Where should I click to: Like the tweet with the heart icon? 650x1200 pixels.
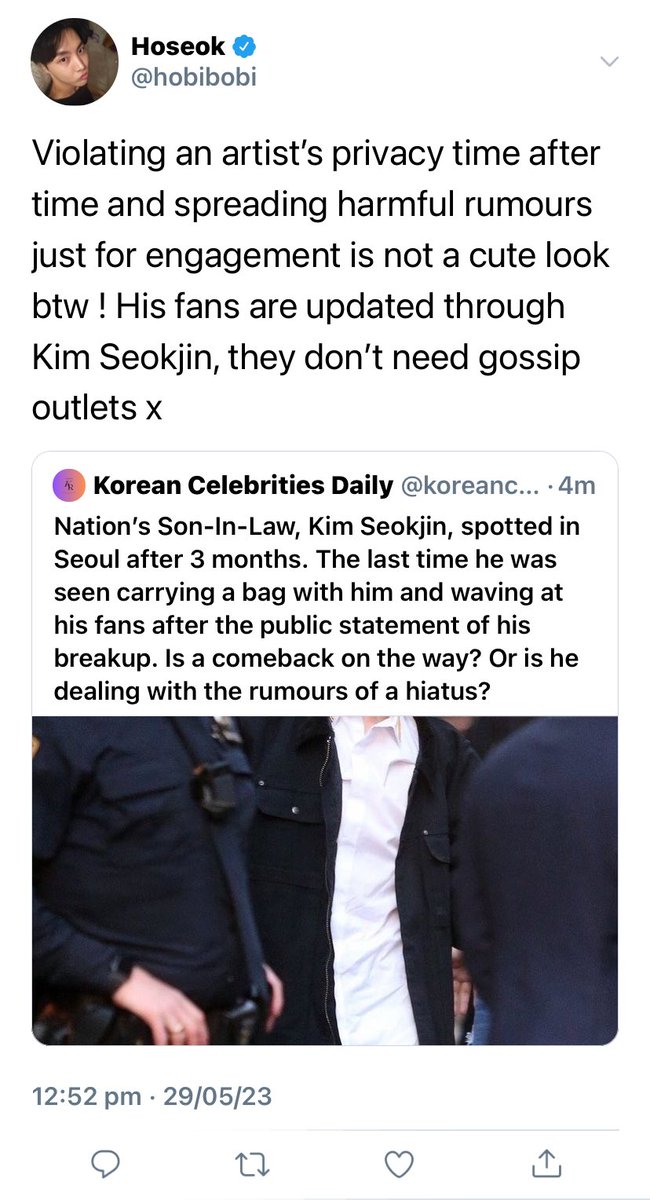click(400, 1162)
